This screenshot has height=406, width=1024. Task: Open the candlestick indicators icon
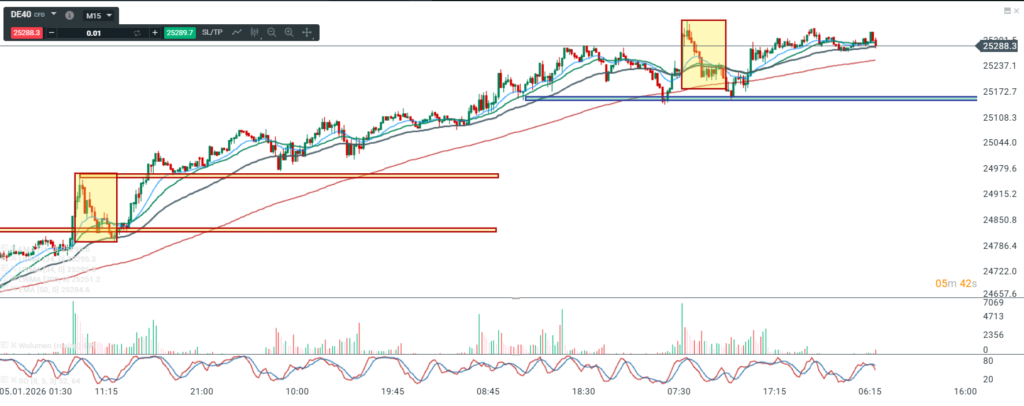[x=255, y=33]
